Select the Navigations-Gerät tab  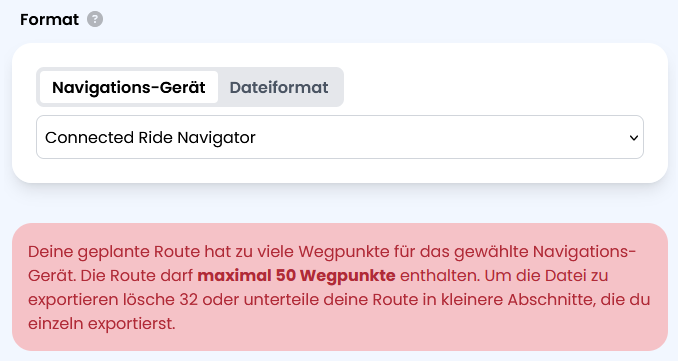129,87
